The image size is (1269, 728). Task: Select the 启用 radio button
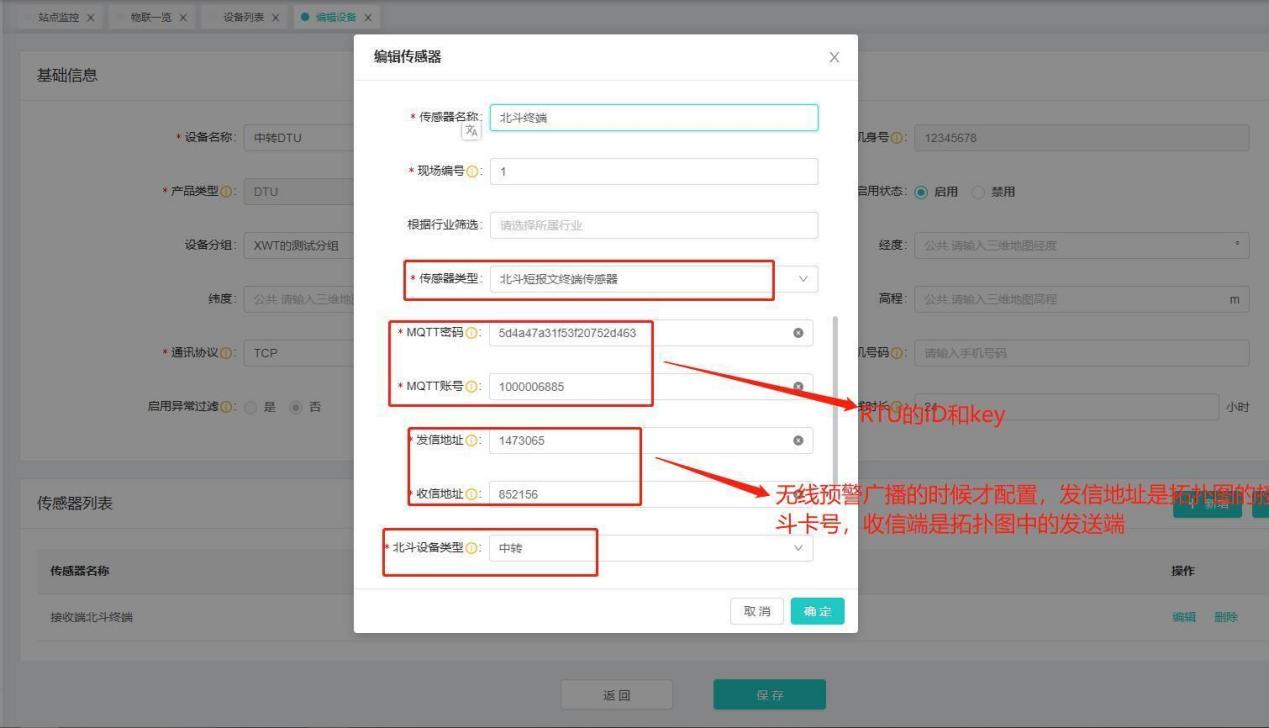pyautogui.click(x=921, y=192)
